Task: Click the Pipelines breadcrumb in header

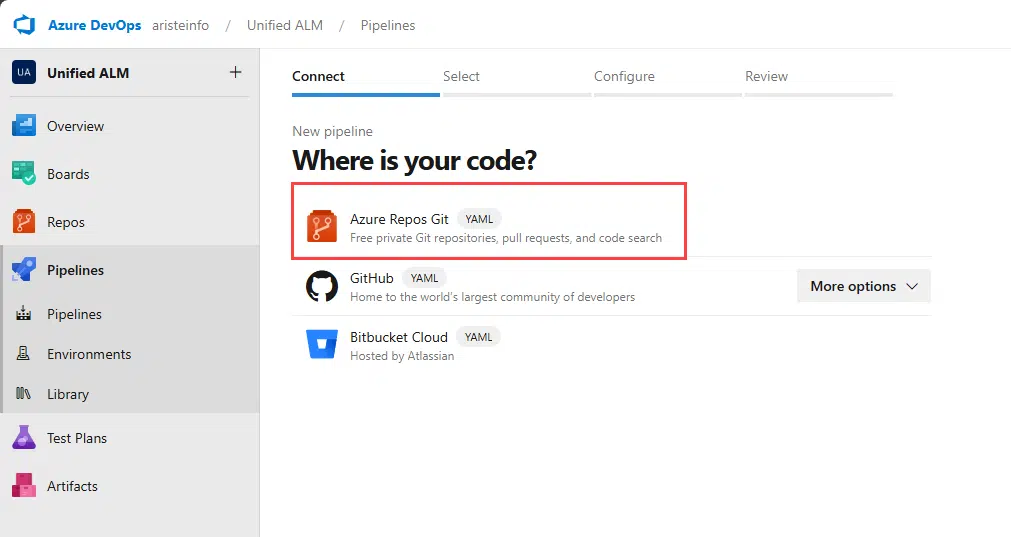Action: pos(388,25)
